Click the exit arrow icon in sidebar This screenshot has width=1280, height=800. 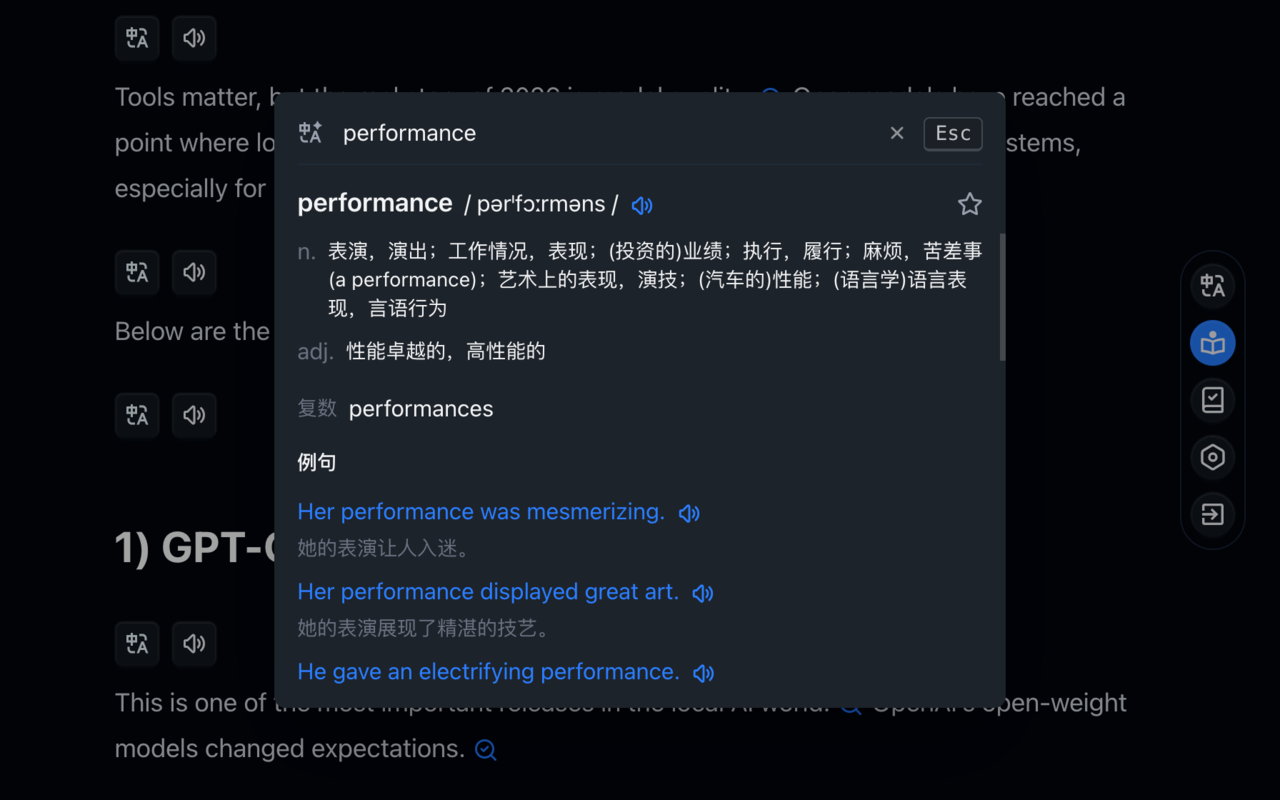pos(1212,514)
